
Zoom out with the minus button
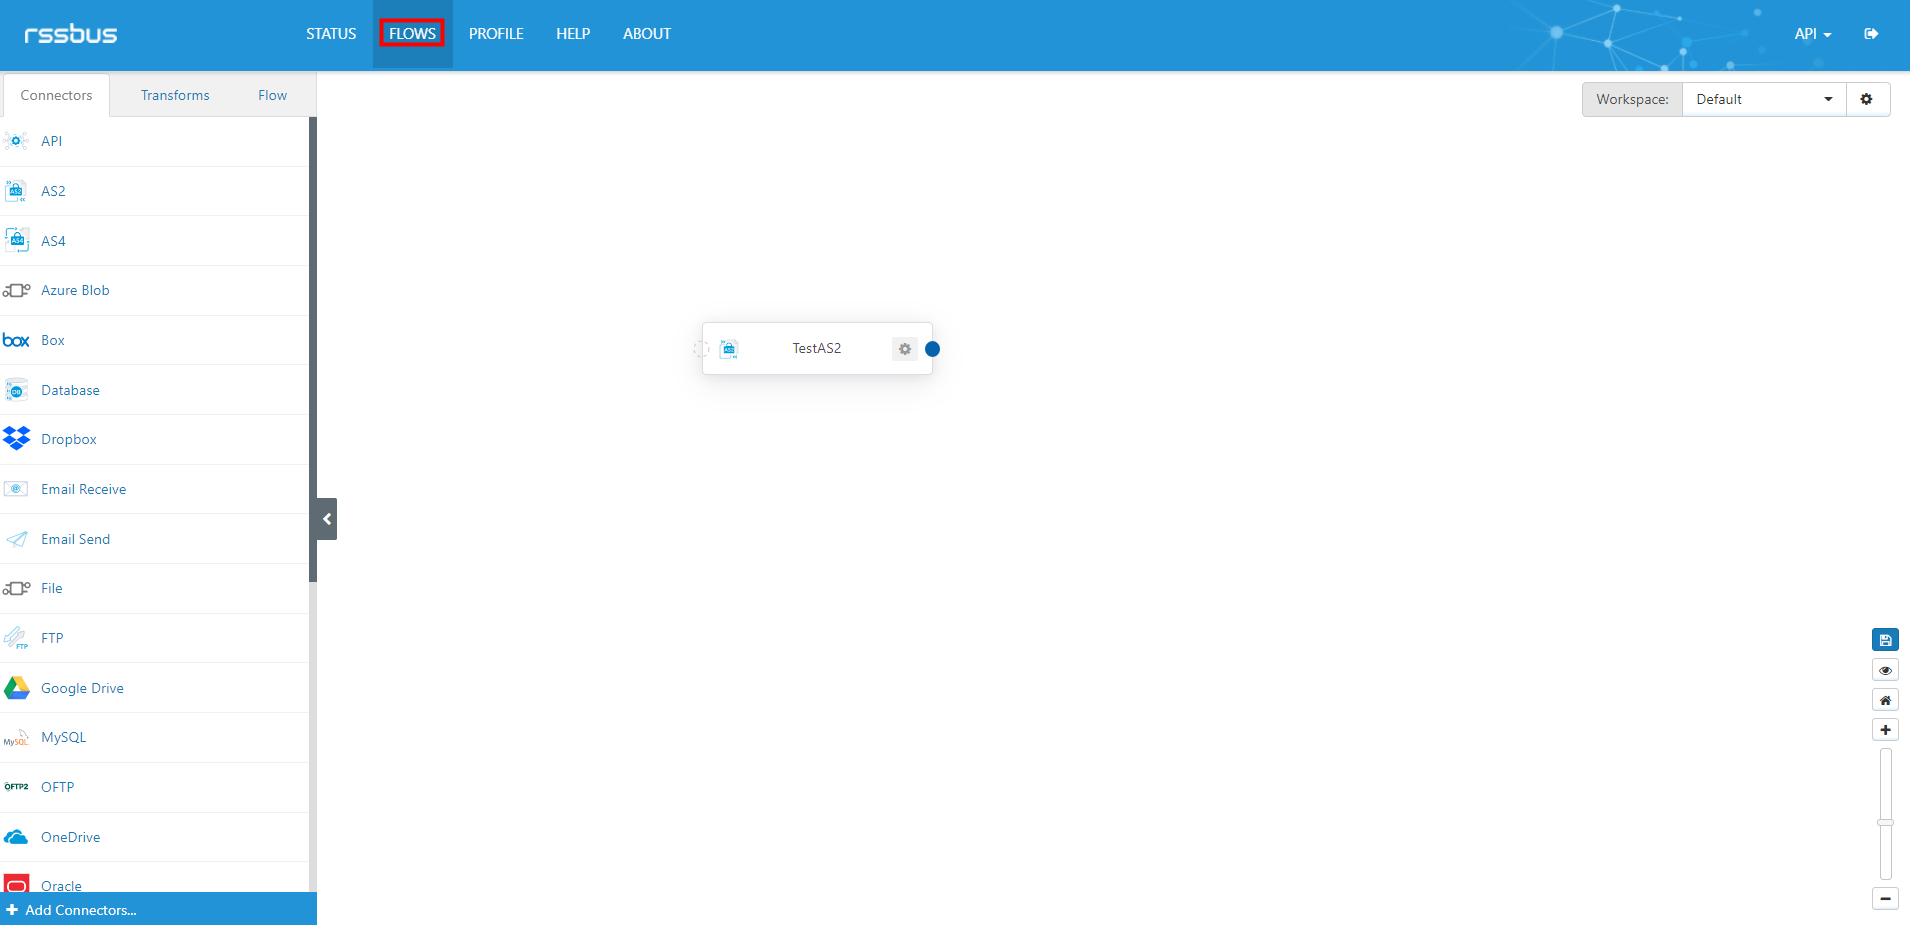(1885, 899)
